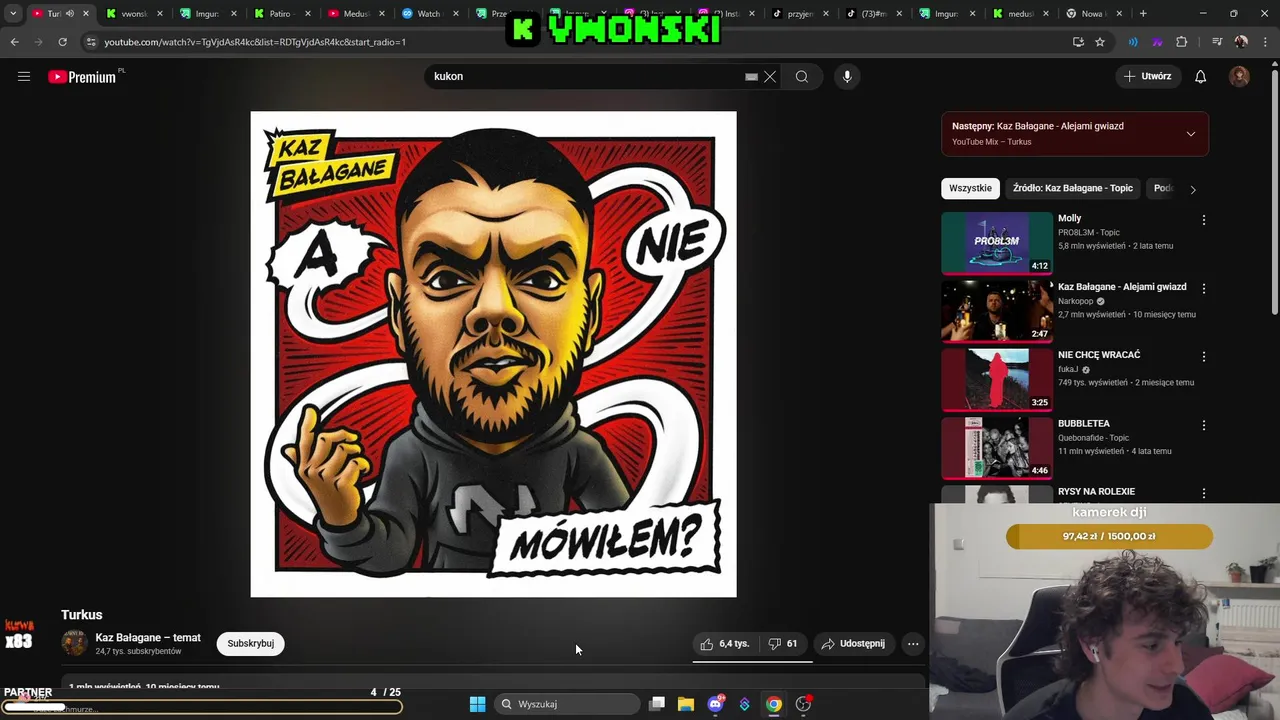Open the on-screen keyboard icon in search box
This screenshot has width=1280, height=720.
pyautogui.click(x=751, y=76)
